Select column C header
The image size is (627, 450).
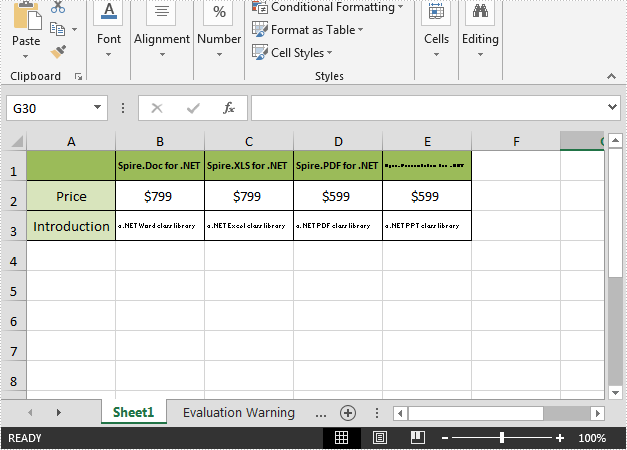(x=249, y=142)
